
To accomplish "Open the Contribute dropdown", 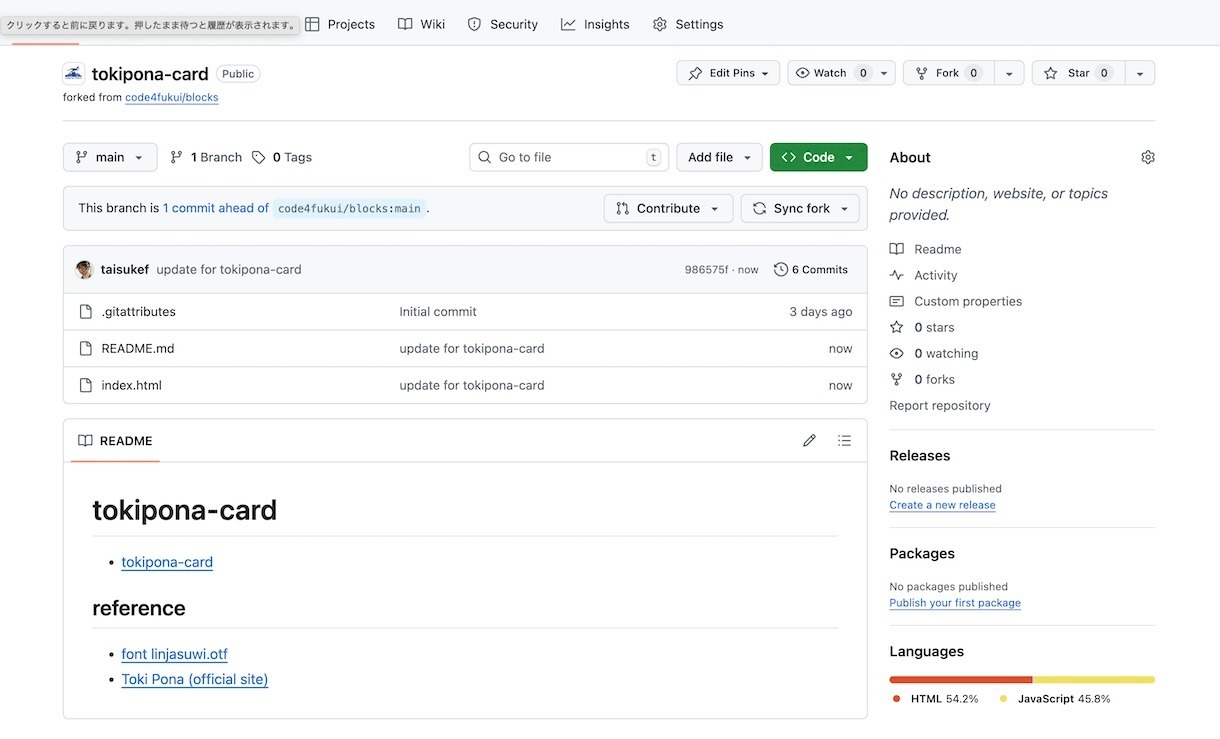I will coord(668,208).
